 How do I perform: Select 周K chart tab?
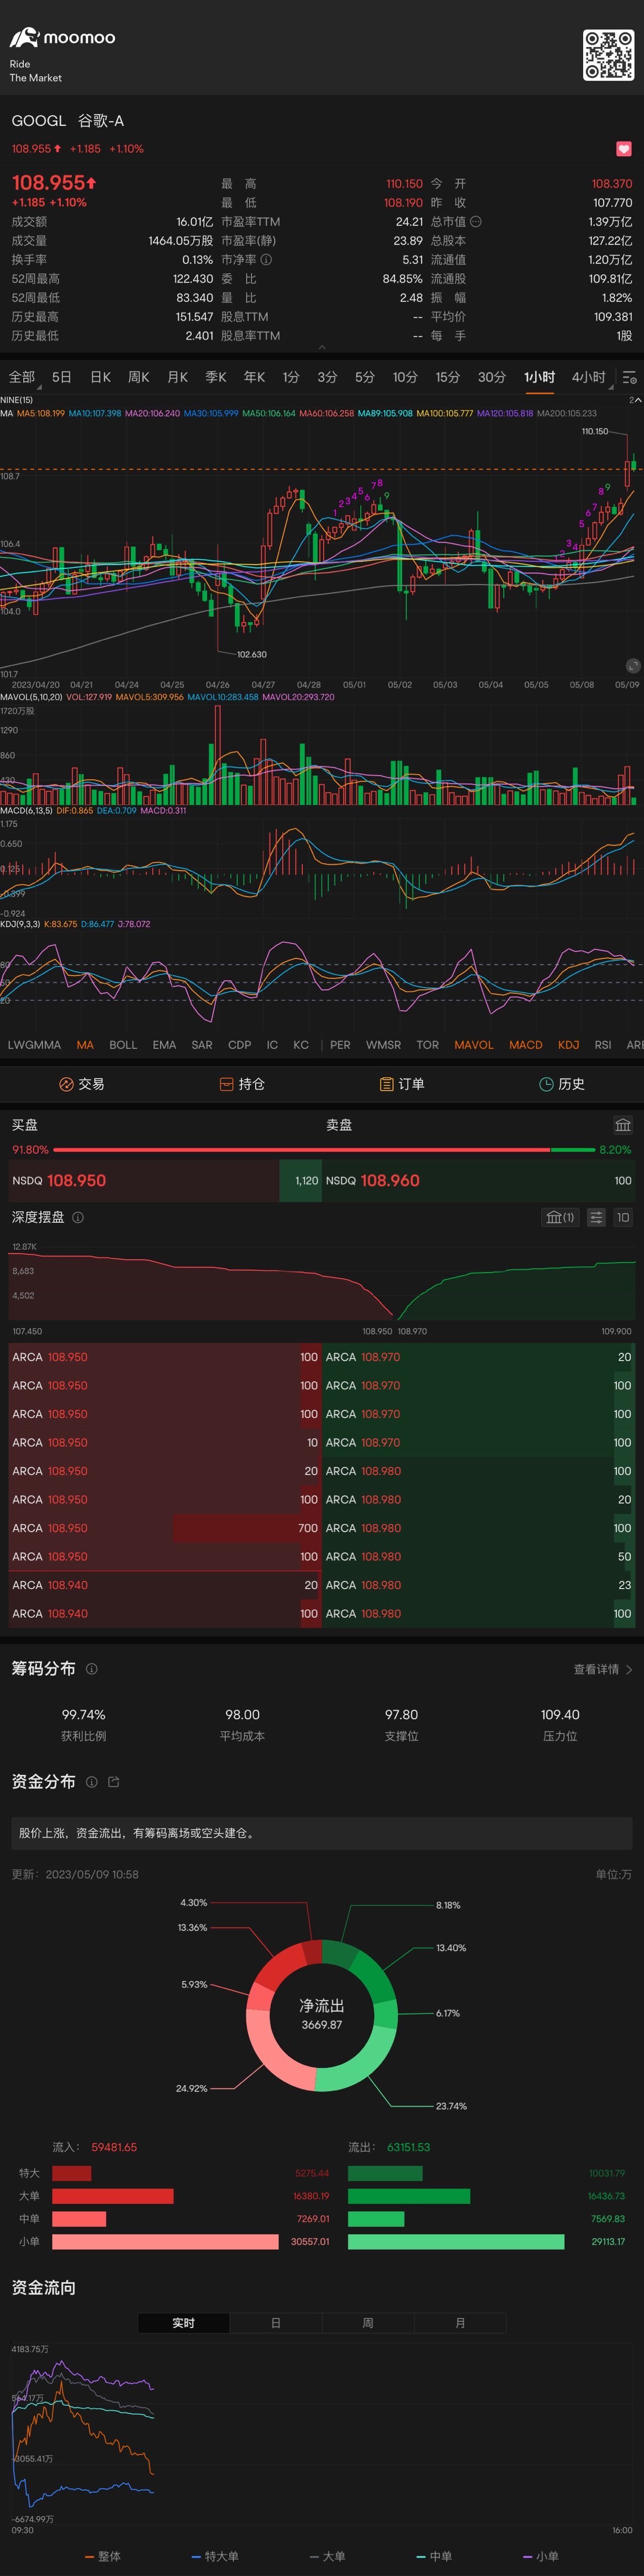[139, 377]
